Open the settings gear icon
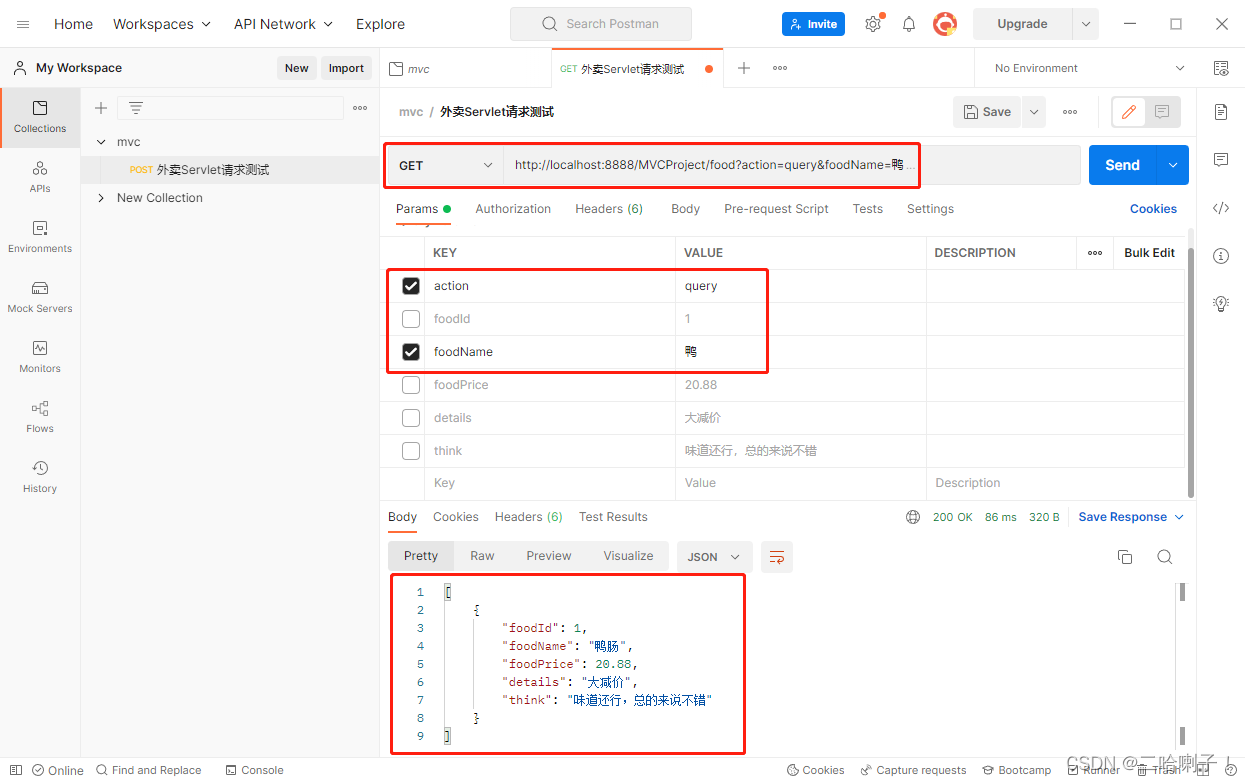 pyautogui.click(x=873, y=24)
